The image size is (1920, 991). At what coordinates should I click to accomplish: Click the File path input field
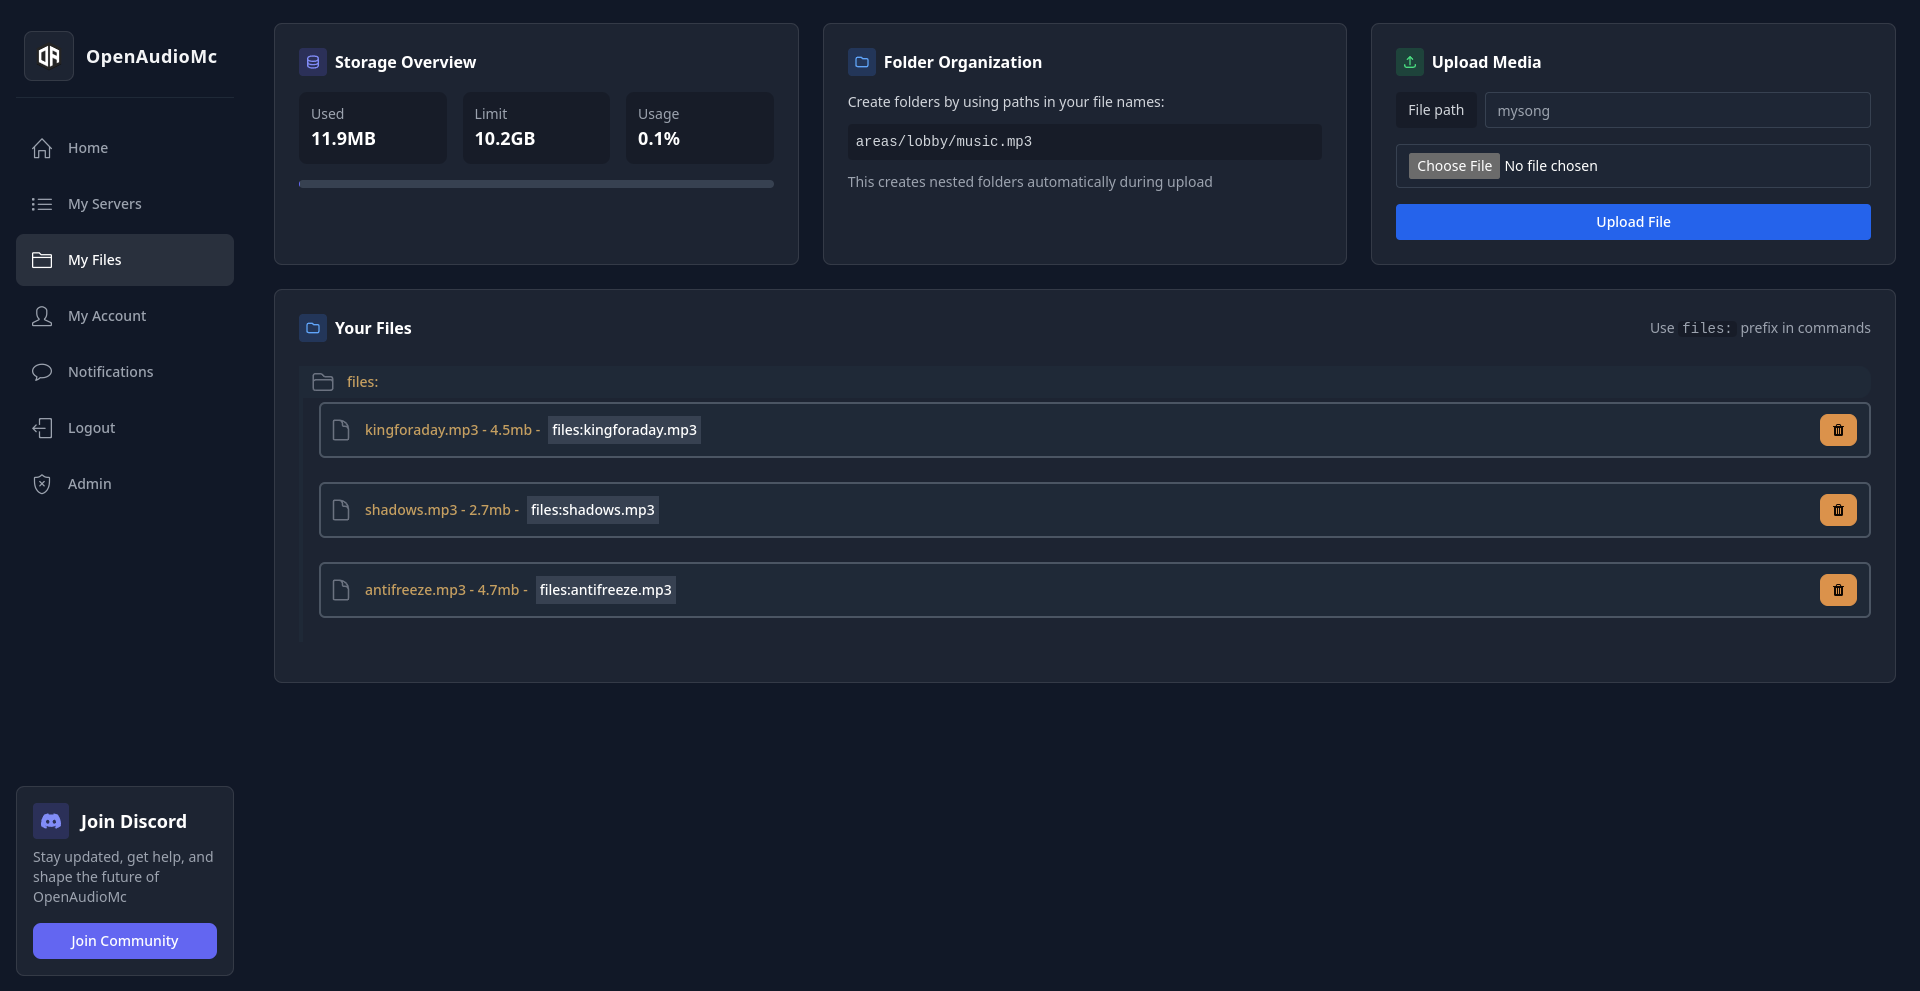pos(1677,110)
